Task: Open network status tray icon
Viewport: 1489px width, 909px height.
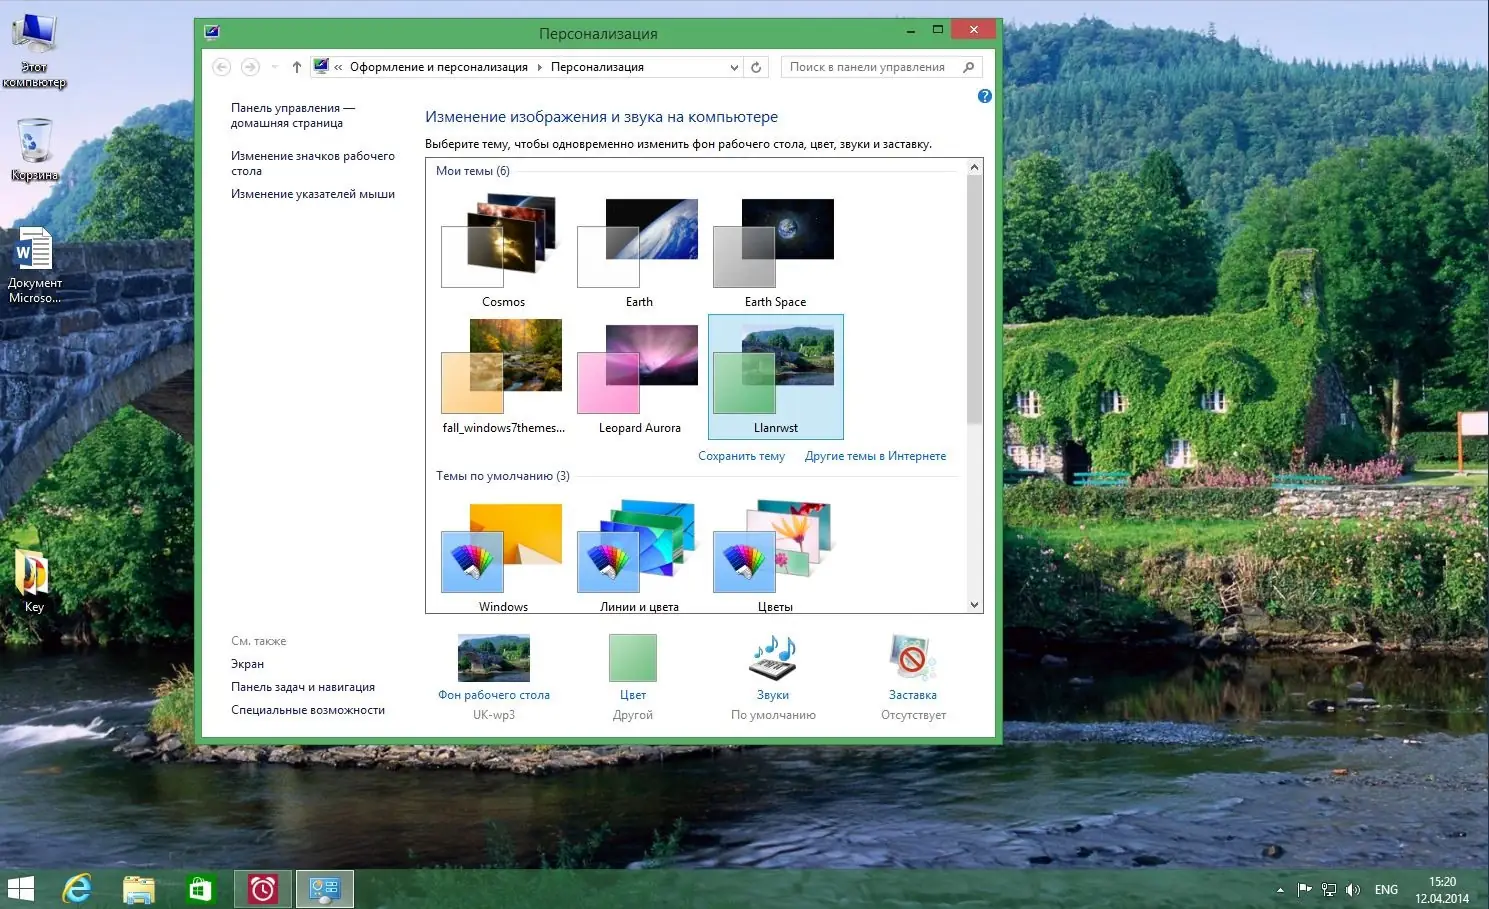Action: click(x=1329, y=890)
